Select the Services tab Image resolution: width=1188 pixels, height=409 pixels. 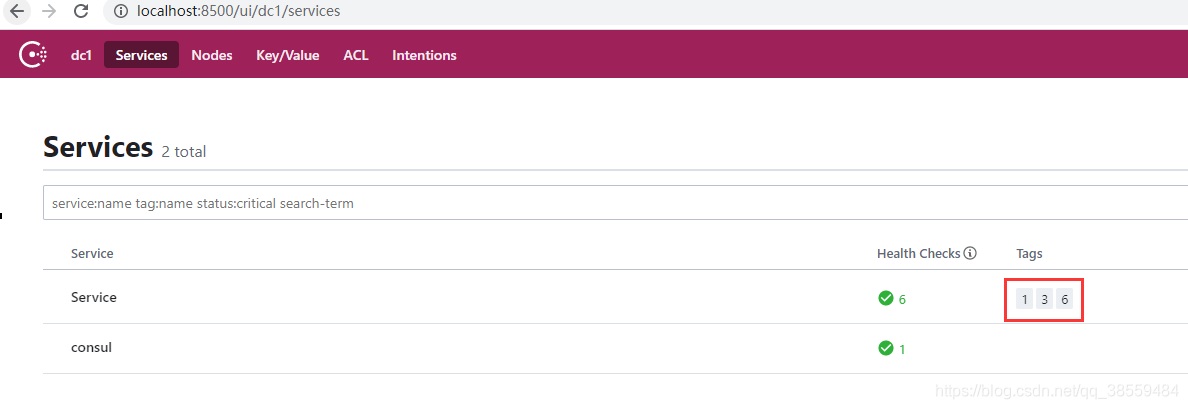pyautogui.click(x=142, y=55)
